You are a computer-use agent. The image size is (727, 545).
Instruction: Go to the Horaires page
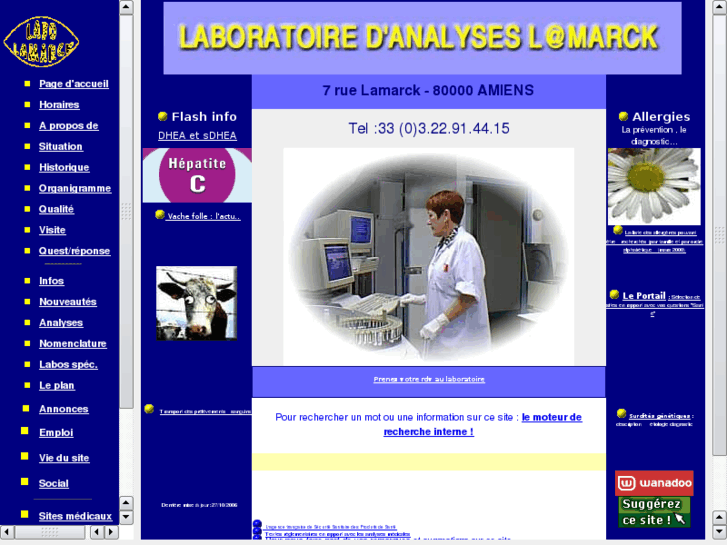(x=59, y=105)
